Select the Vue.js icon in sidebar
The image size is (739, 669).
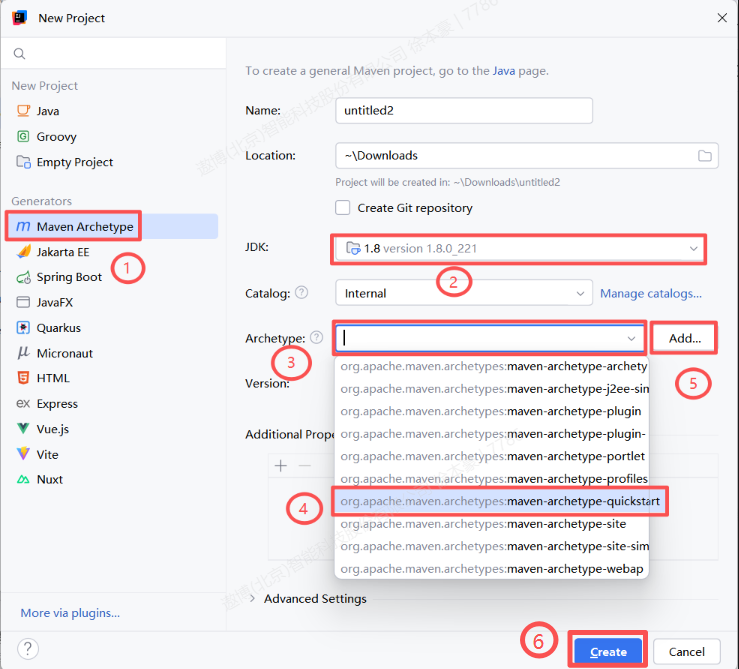tap(23, 429)
